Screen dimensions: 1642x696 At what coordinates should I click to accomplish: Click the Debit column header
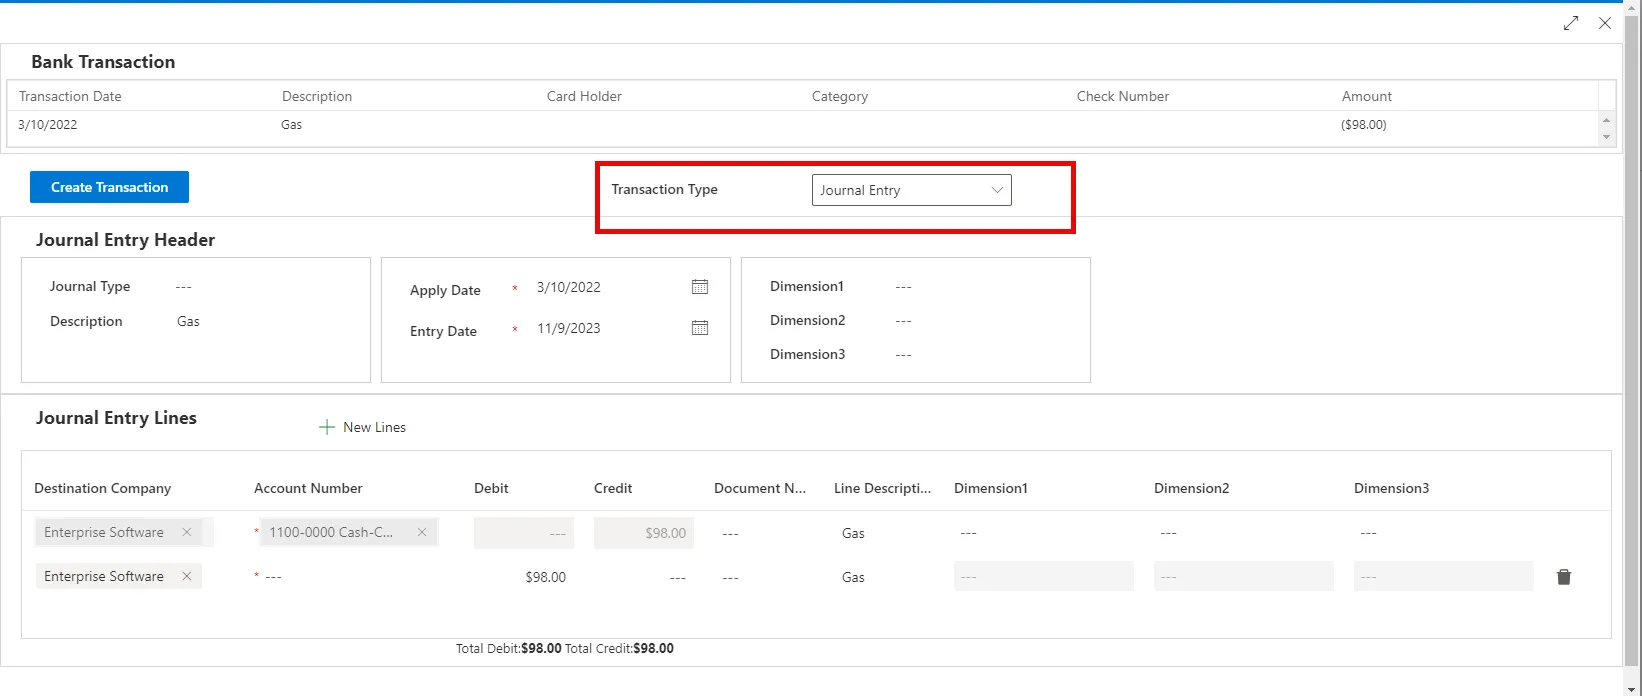click(x=491, y=488)
